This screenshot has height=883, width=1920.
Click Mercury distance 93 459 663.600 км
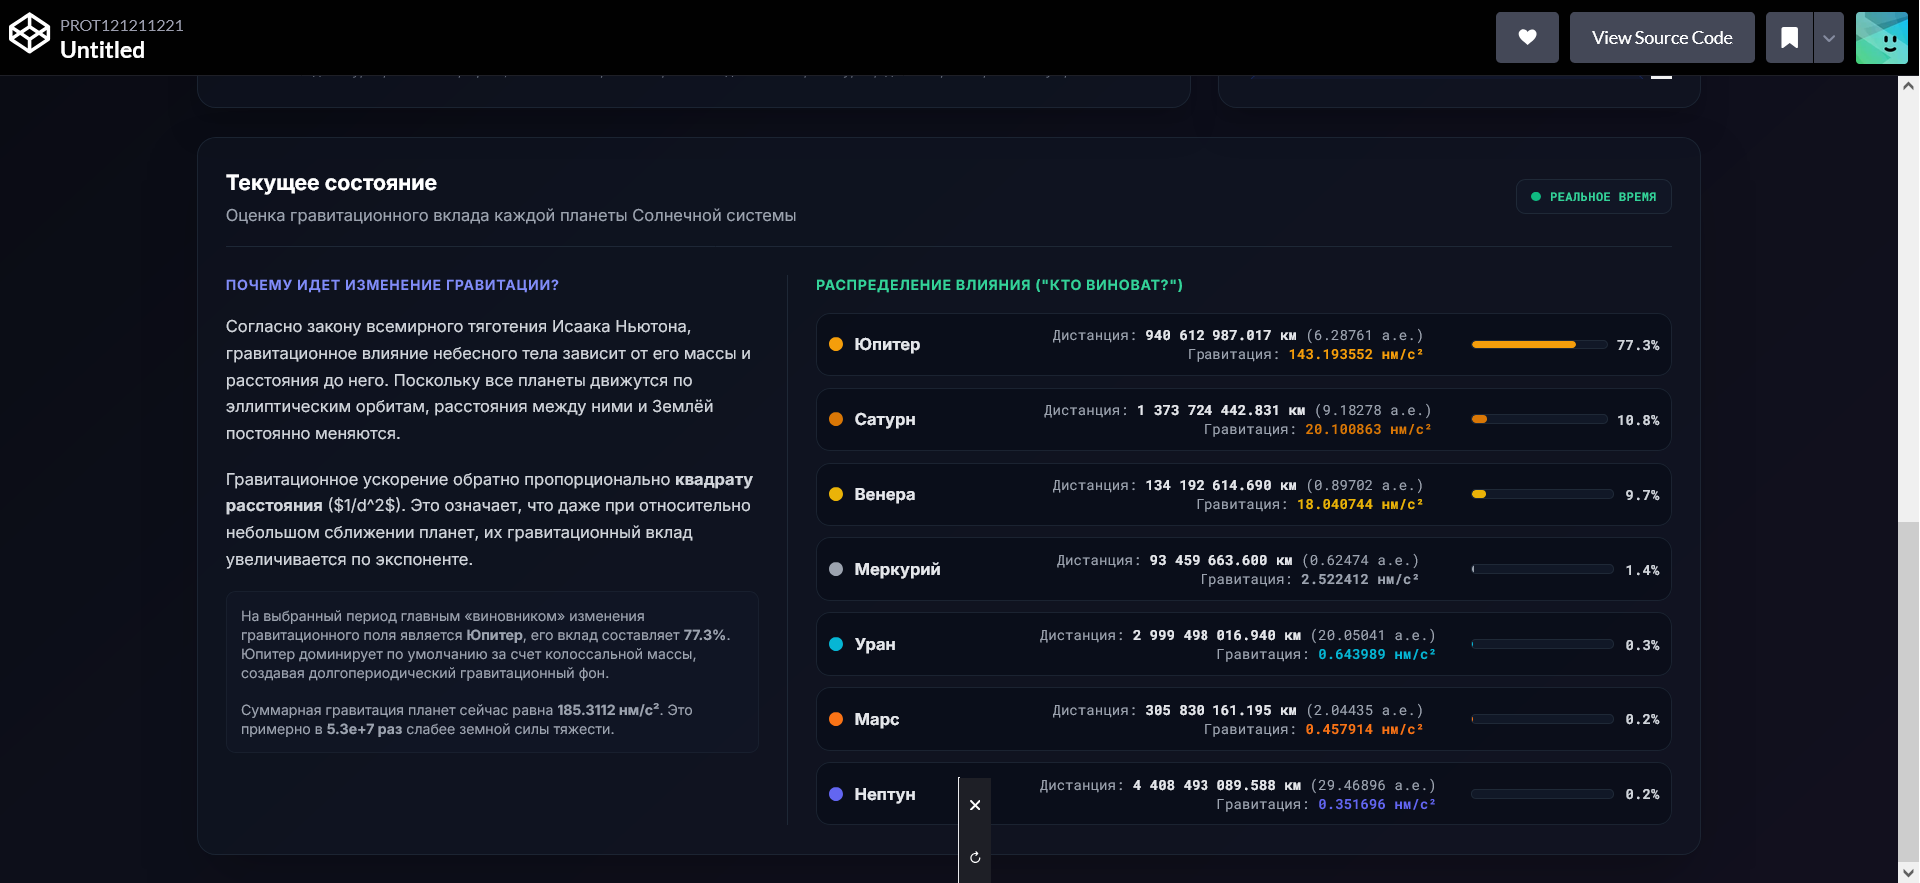[1221, 561]
